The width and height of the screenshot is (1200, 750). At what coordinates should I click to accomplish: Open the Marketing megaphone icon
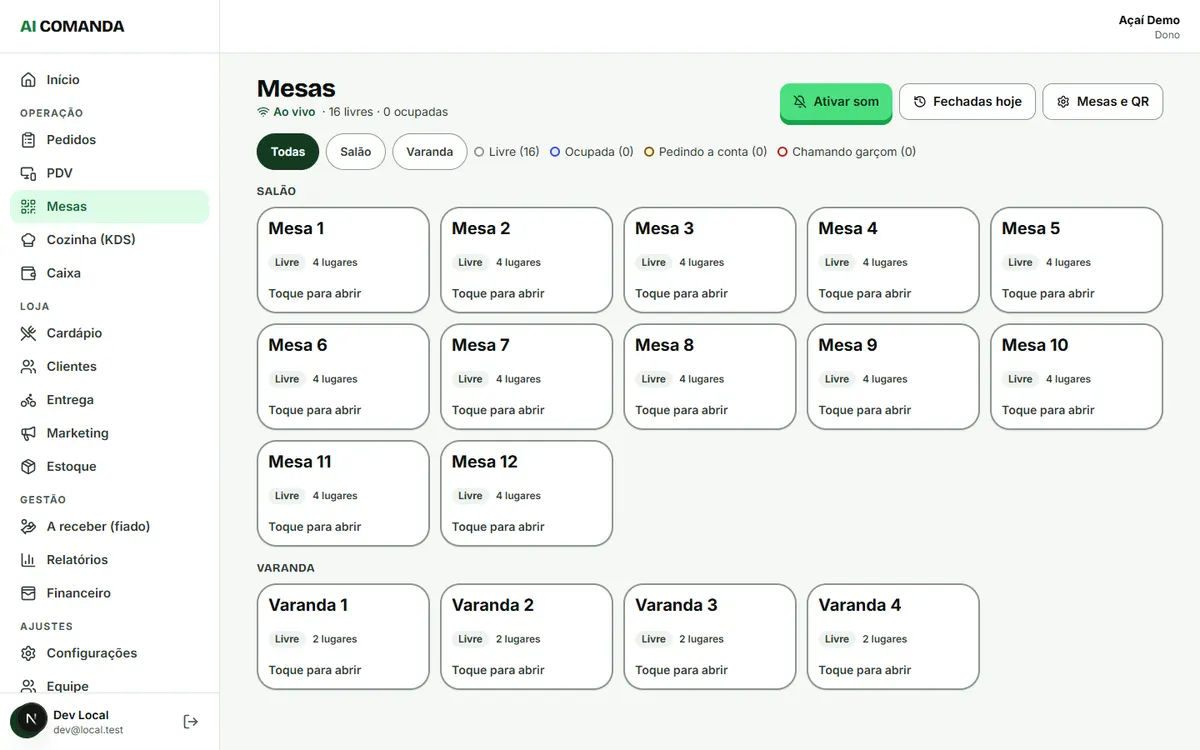click(28, 433)
